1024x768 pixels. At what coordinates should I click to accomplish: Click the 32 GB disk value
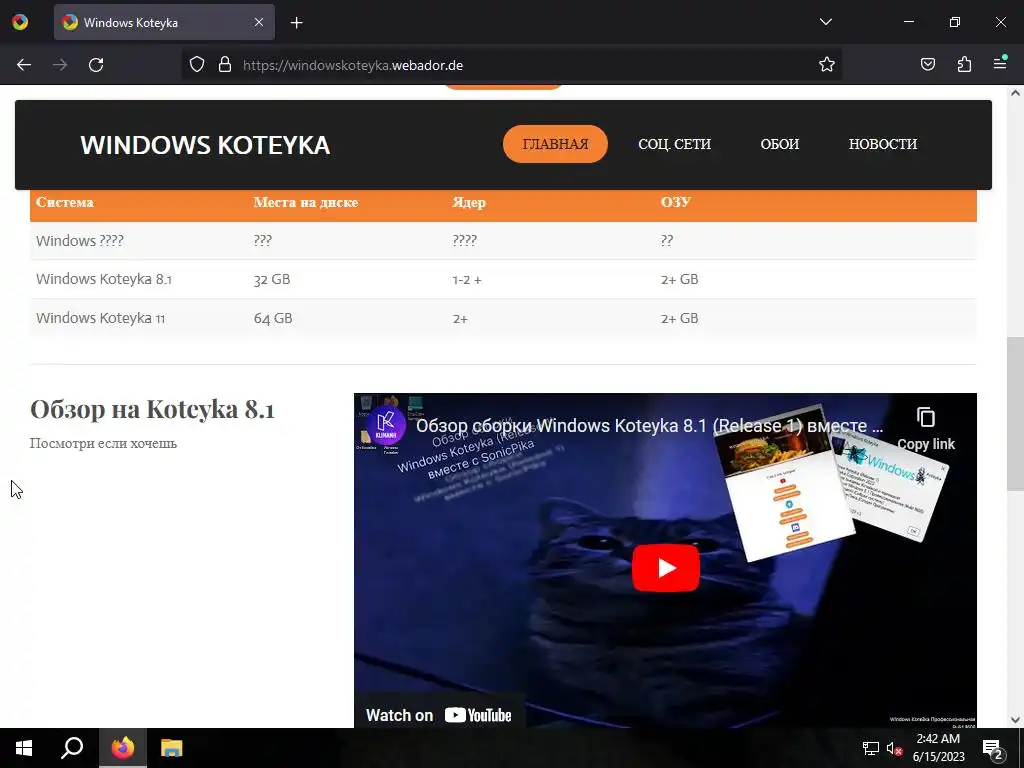click(272, 280)
